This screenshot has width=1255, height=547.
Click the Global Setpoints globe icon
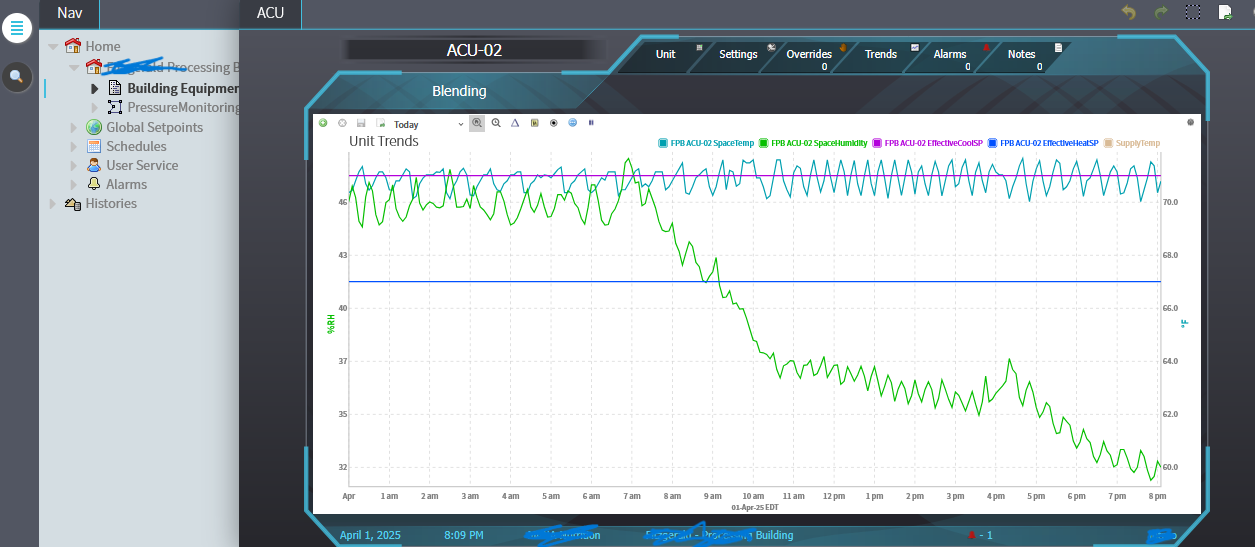click(94, 127)
